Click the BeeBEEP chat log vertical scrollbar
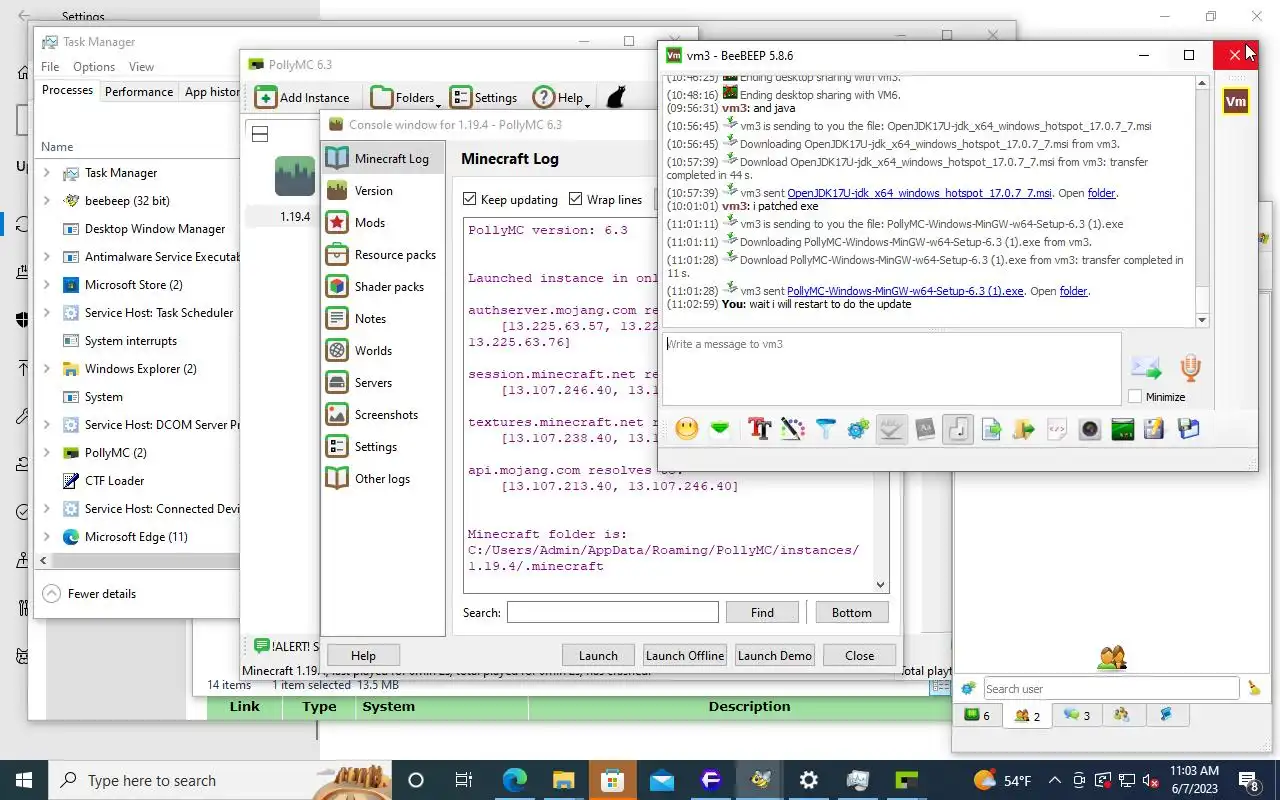Image resolution: width=1280 pixels, height=800 pixels. (1203, 200)
